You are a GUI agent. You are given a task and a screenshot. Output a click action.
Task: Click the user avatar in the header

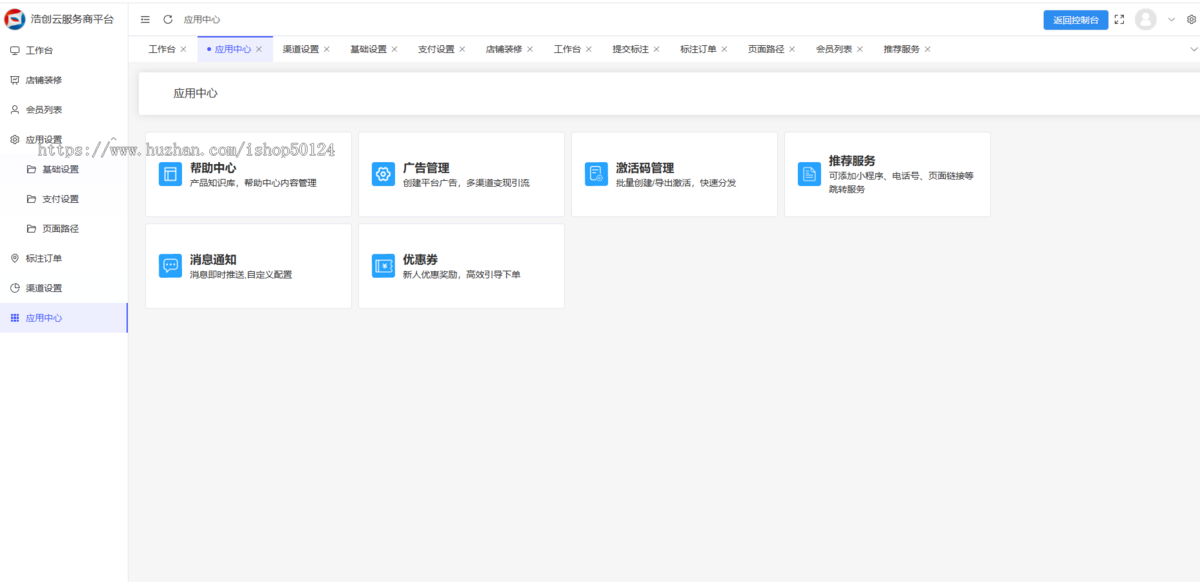[x=1145, y=19]
